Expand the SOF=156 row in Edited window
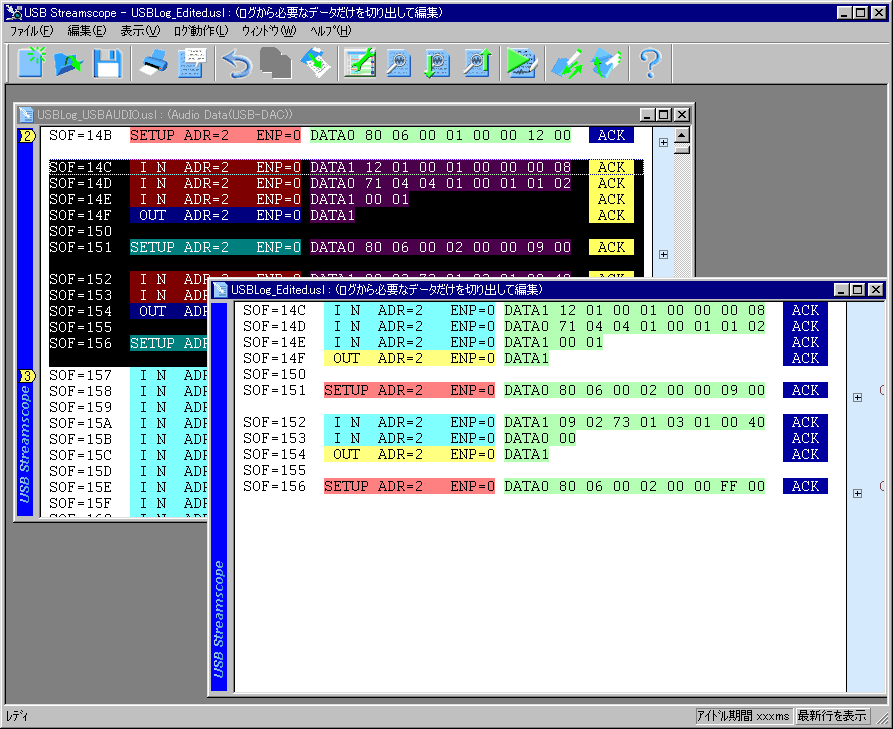This screenshot has height=729, width=893. pos(858,494)
